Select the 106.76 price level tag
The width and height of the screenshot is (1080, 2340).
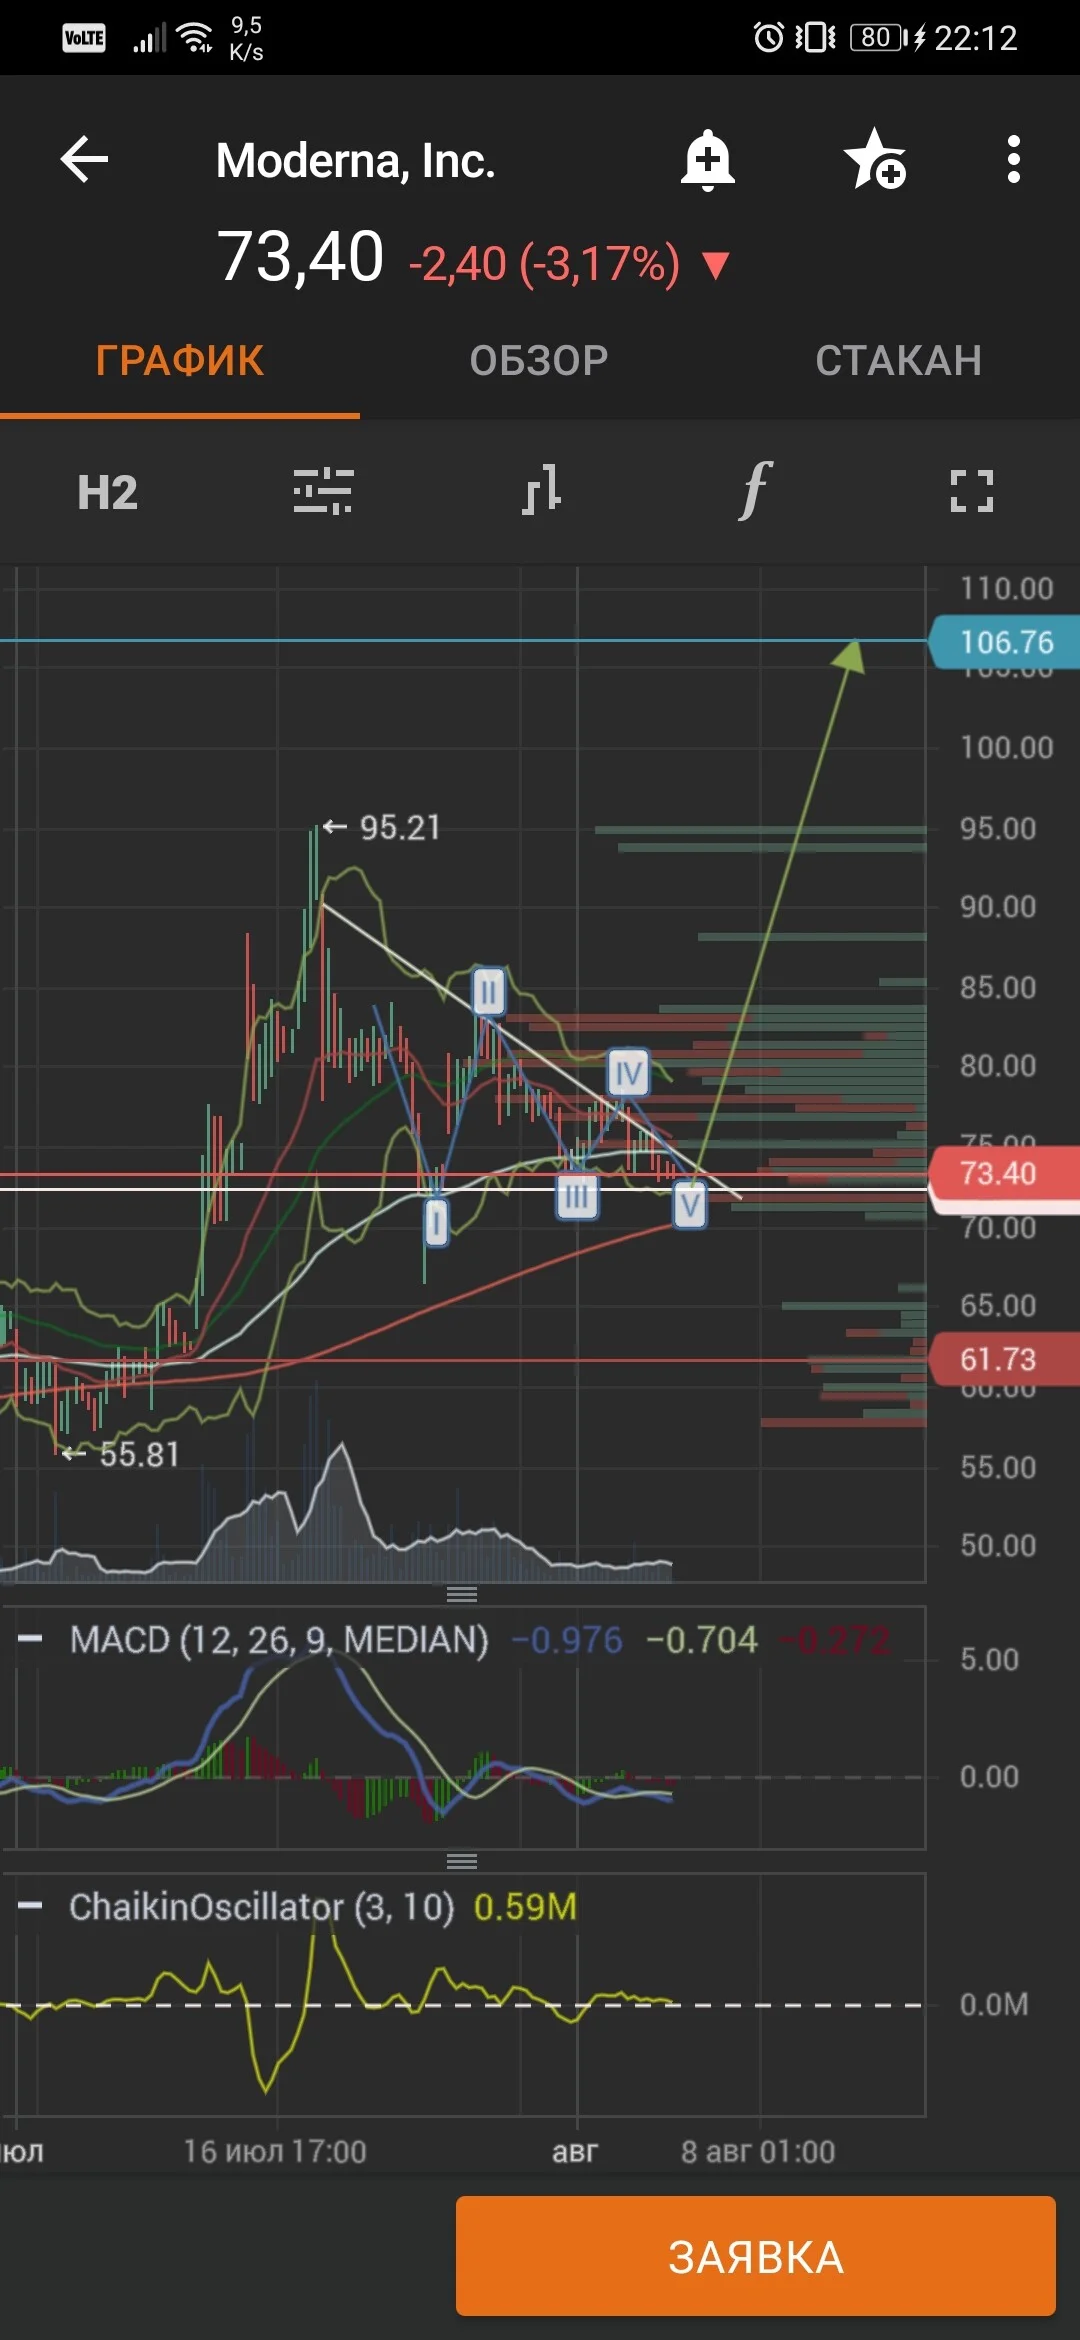coord(1004,642)
